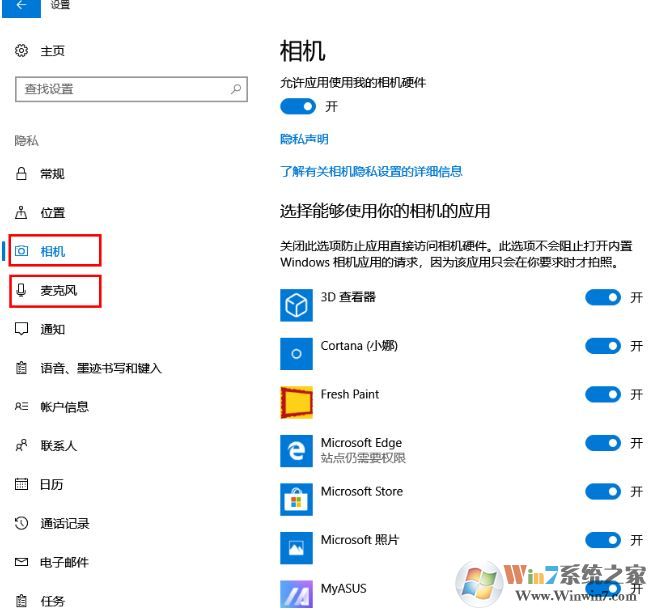The width and height of the screenshot is (653, 610).
Task: Click the MyASUS app icon
Action: click(x=296, y=595)
